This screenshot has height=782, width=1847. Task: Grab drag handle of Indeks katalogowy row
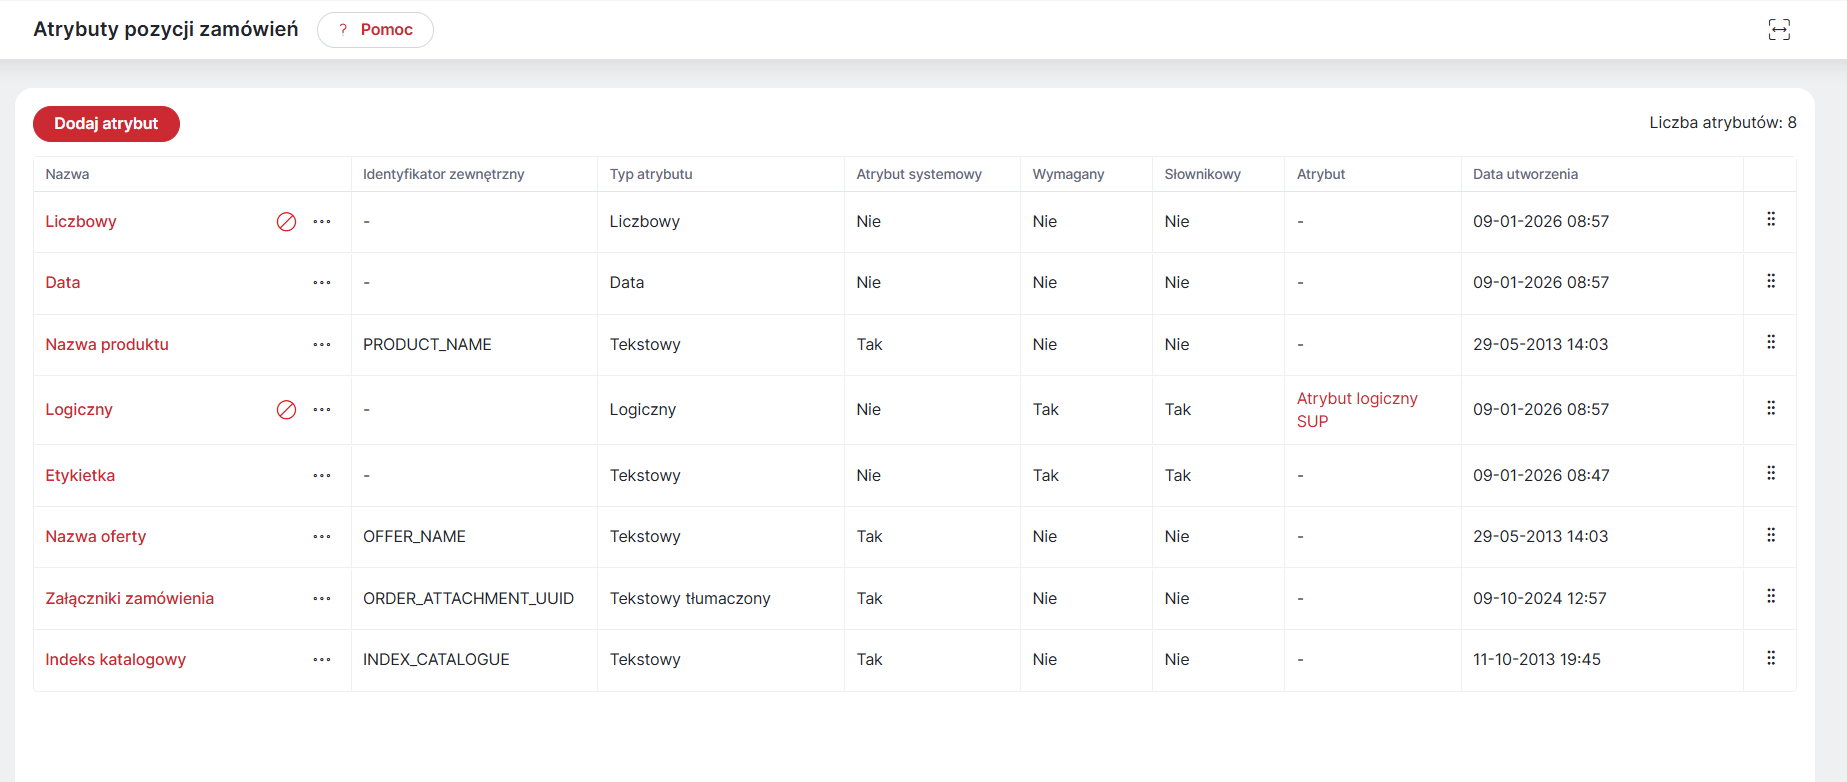(x=1771, y=658)
